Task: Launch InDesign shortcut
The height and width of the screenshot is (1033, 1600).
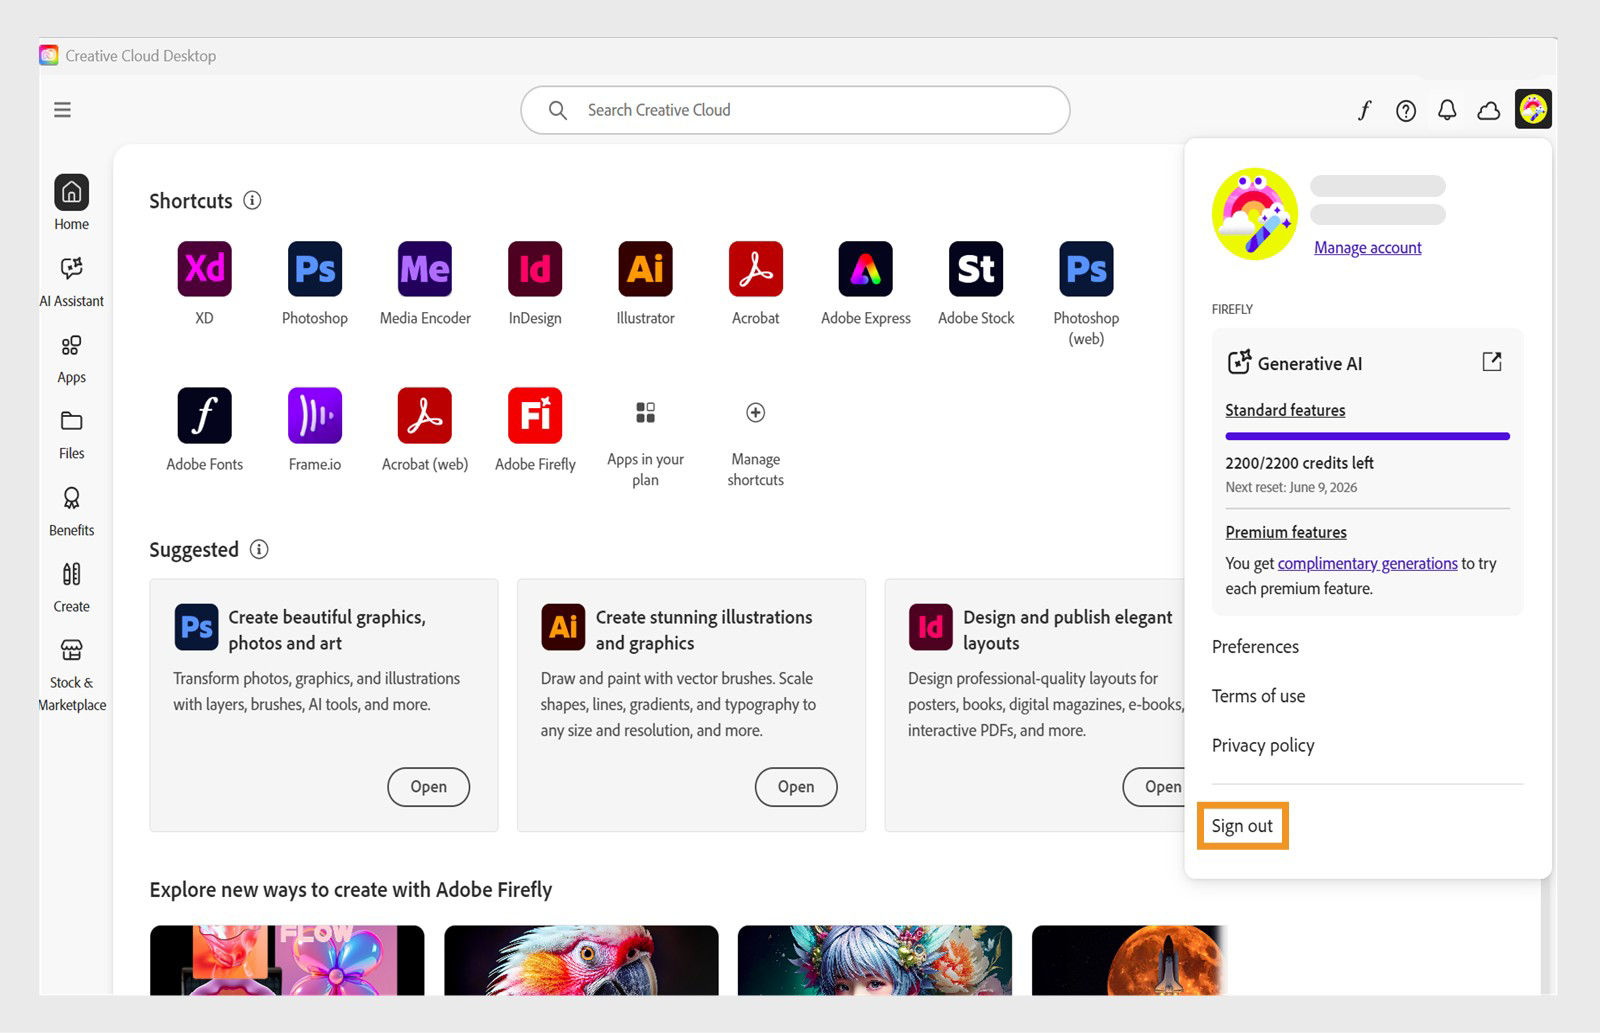Action: pos(535,269)
